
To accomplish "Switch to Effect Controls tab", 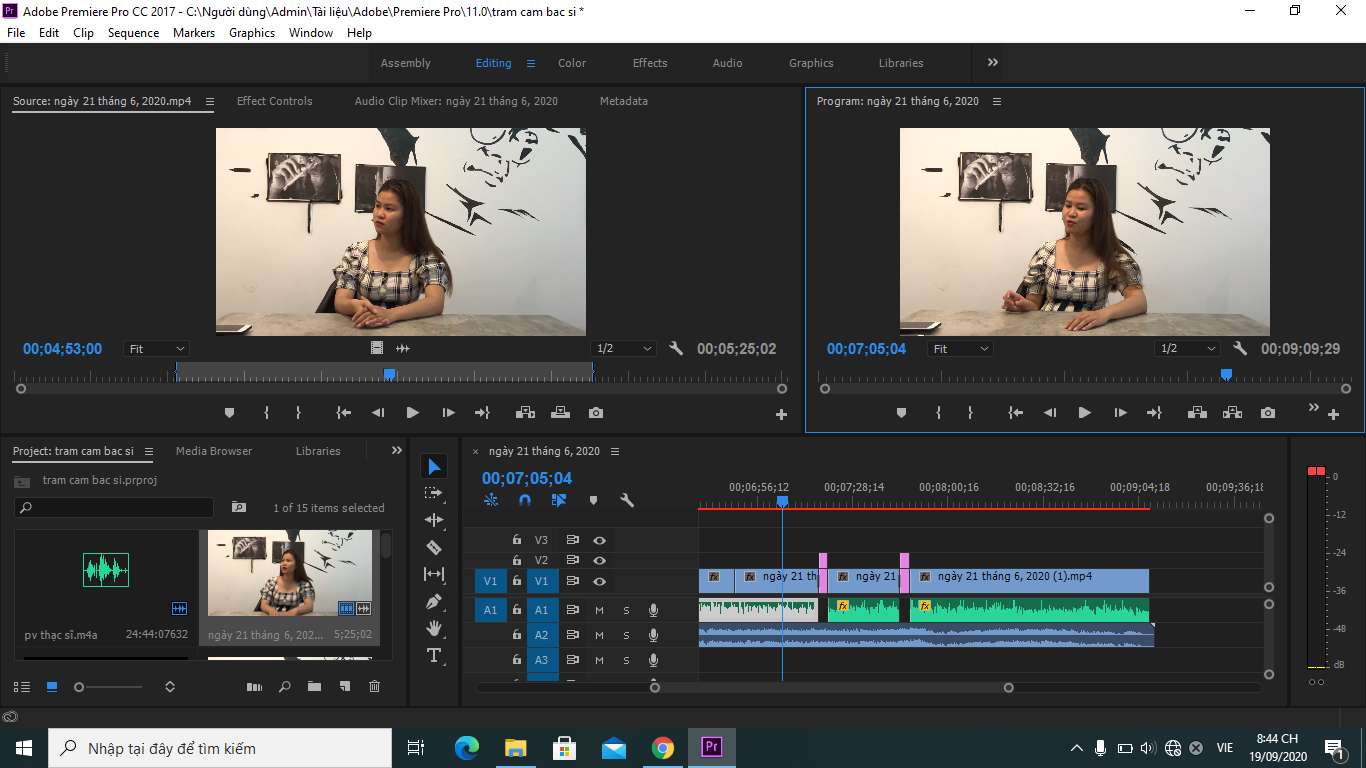I will (x=274, y=101).
